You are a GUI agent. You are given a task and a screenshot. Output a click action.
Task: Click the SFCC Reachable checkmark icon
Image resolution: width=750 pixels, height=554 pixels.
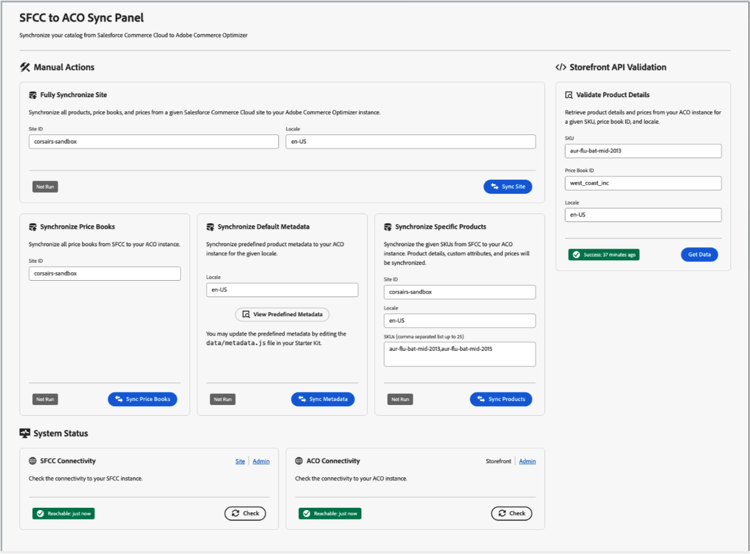click(x=40, y=513)
